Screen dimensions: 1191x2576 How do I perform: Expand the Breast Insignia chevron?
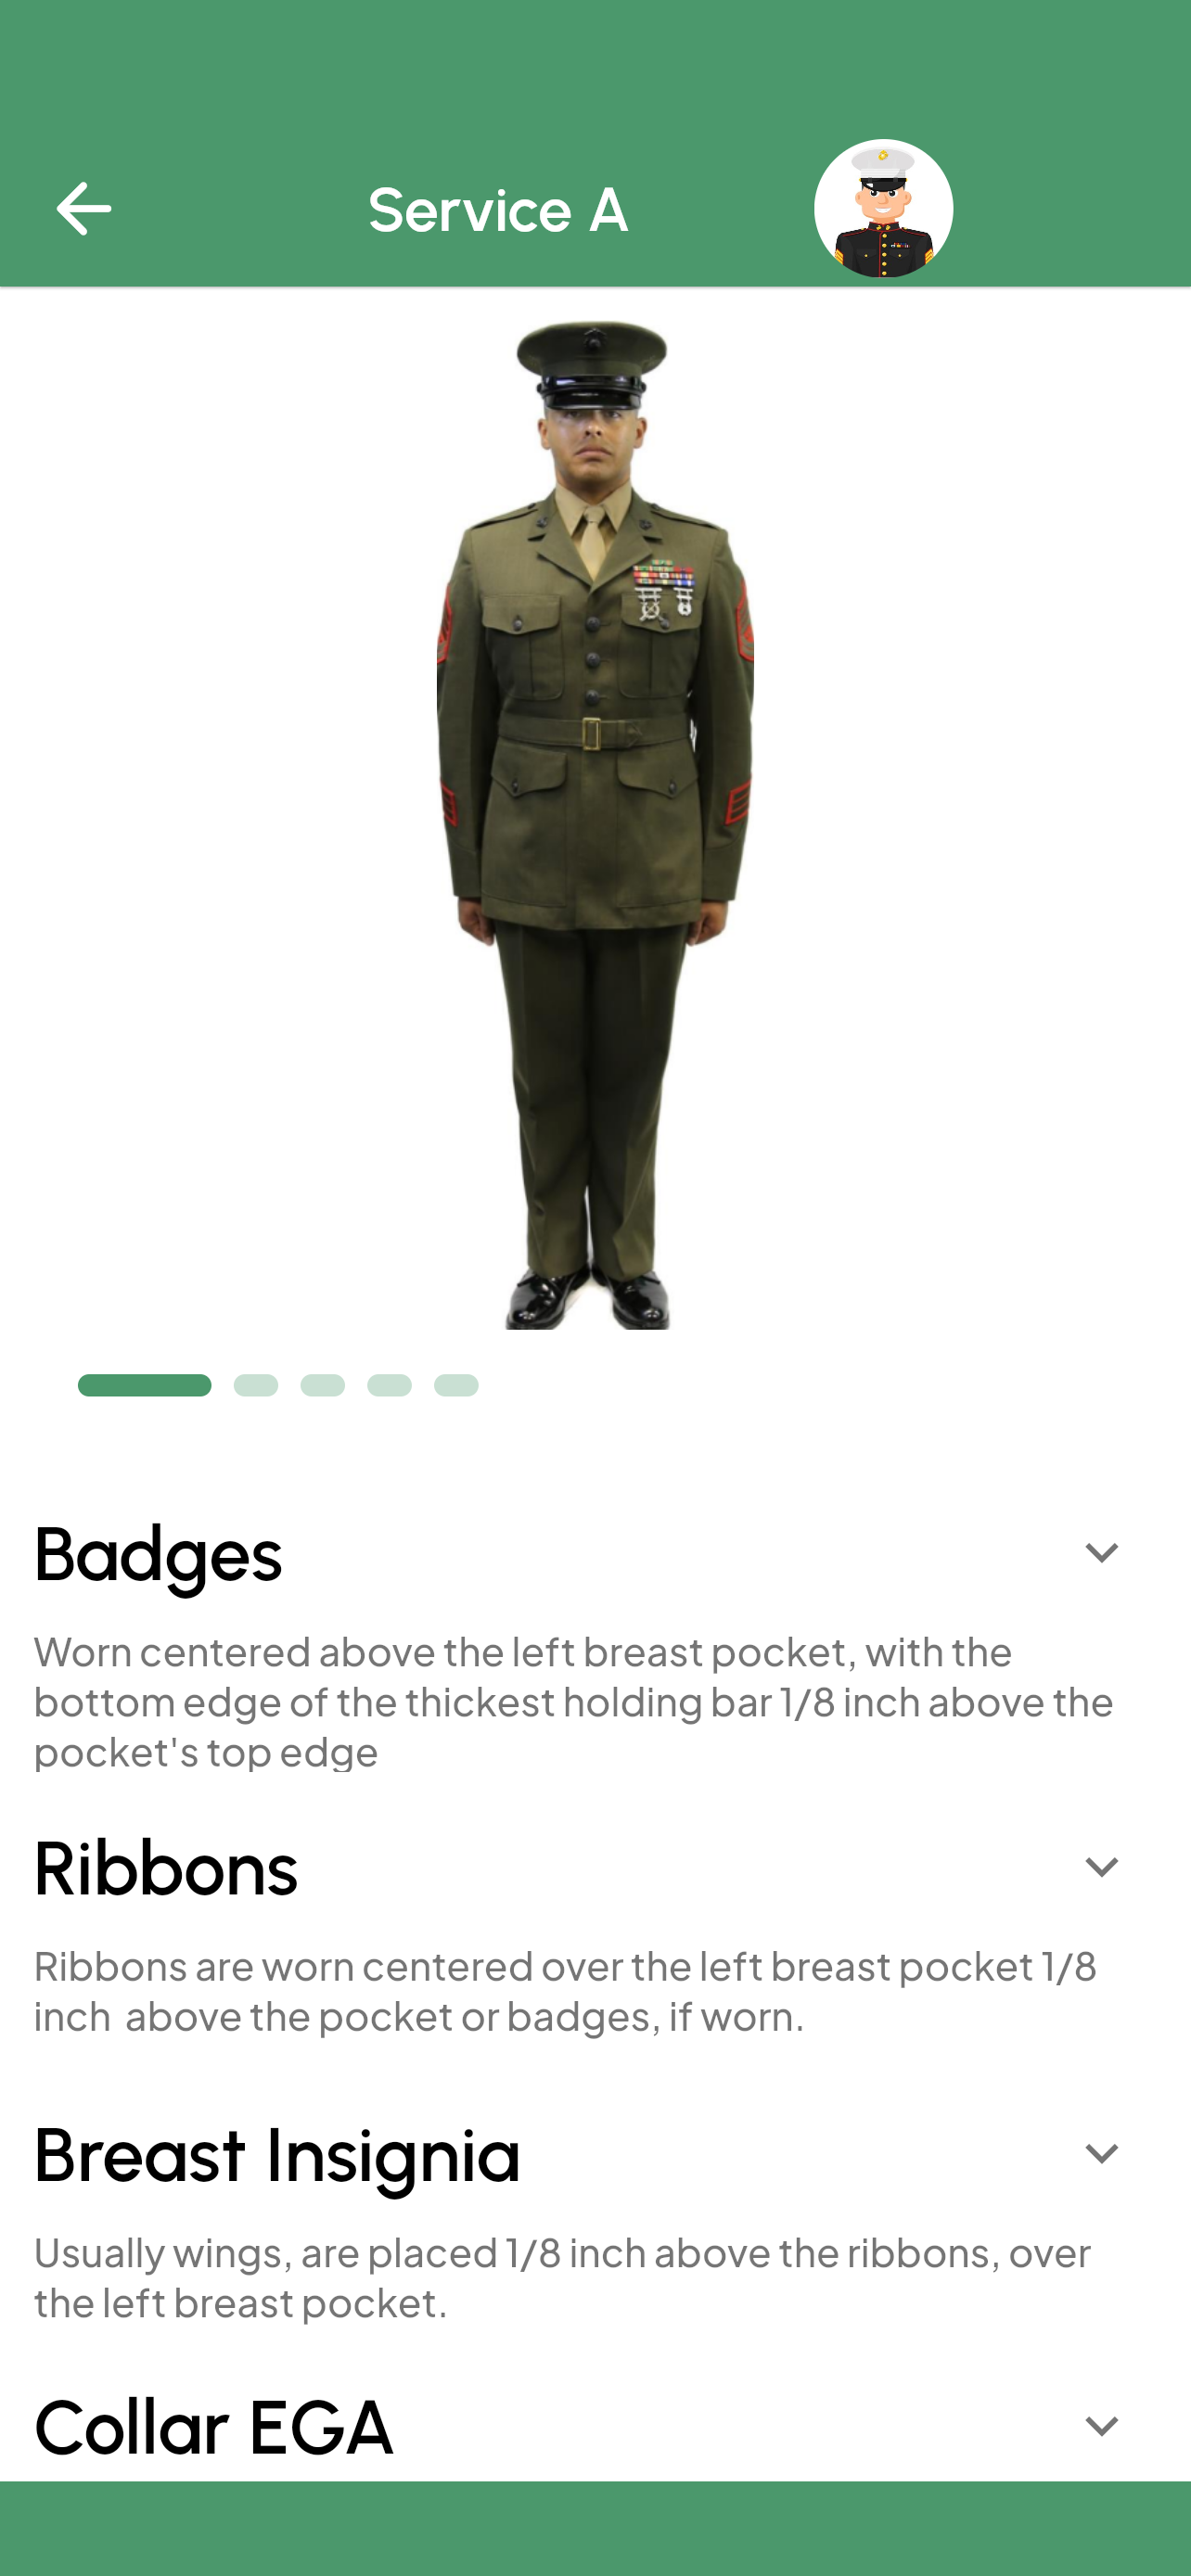click(x=1101, y=2153)
